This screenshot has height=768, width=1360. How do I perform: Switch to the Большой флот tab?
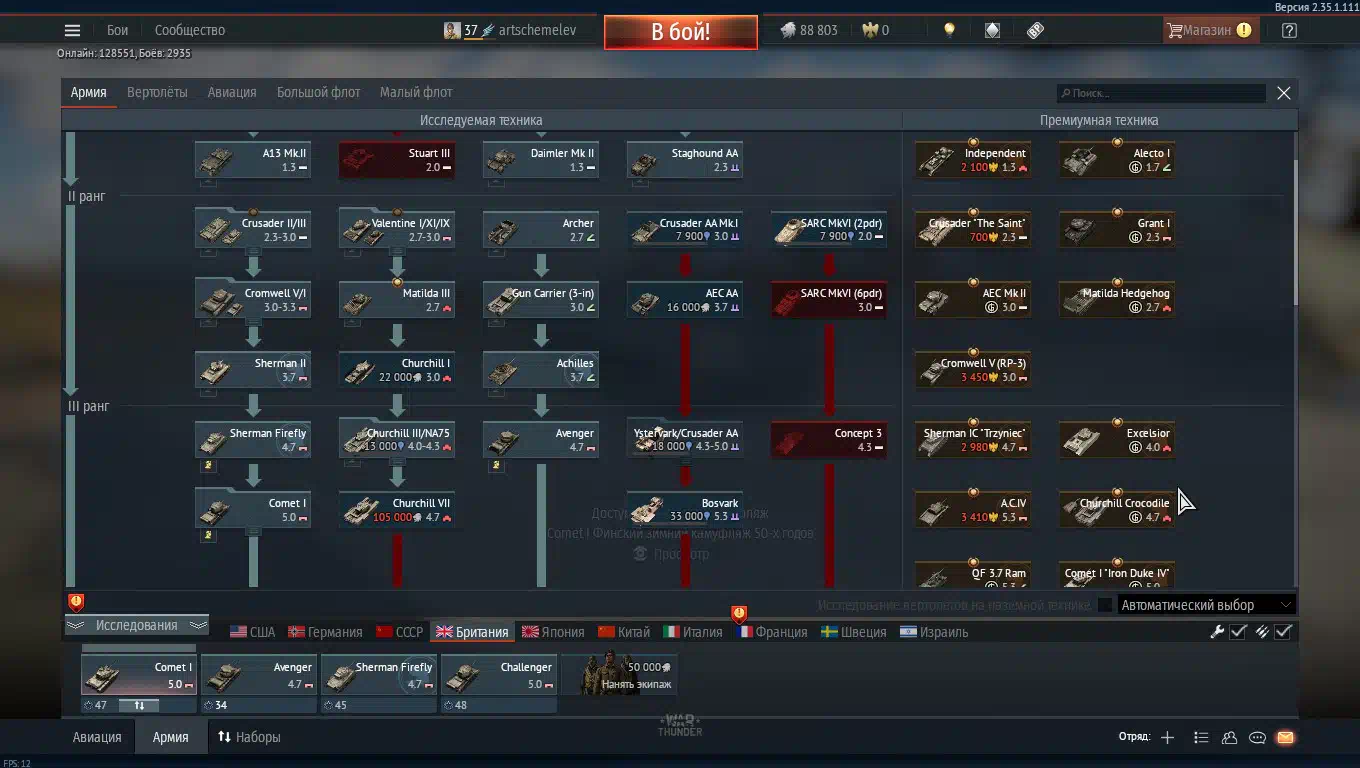pyautogui.click(x=318, y=92)
